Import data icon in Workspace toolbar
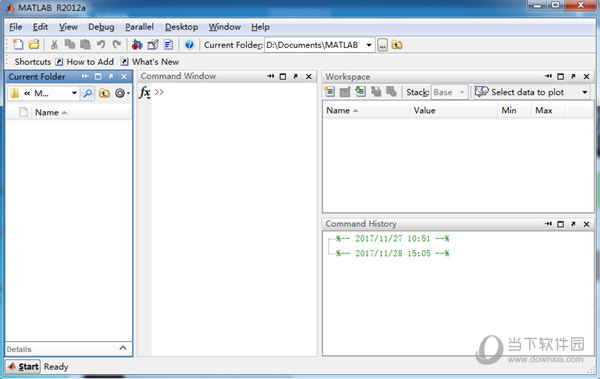This screenshot has height=379, width=600. pos(360,92)
